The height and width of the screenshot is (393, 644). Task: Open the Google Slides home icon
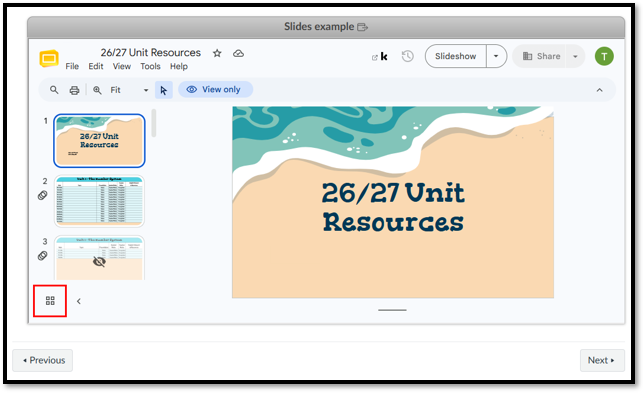pyautogui.click(x=49, y=58)
